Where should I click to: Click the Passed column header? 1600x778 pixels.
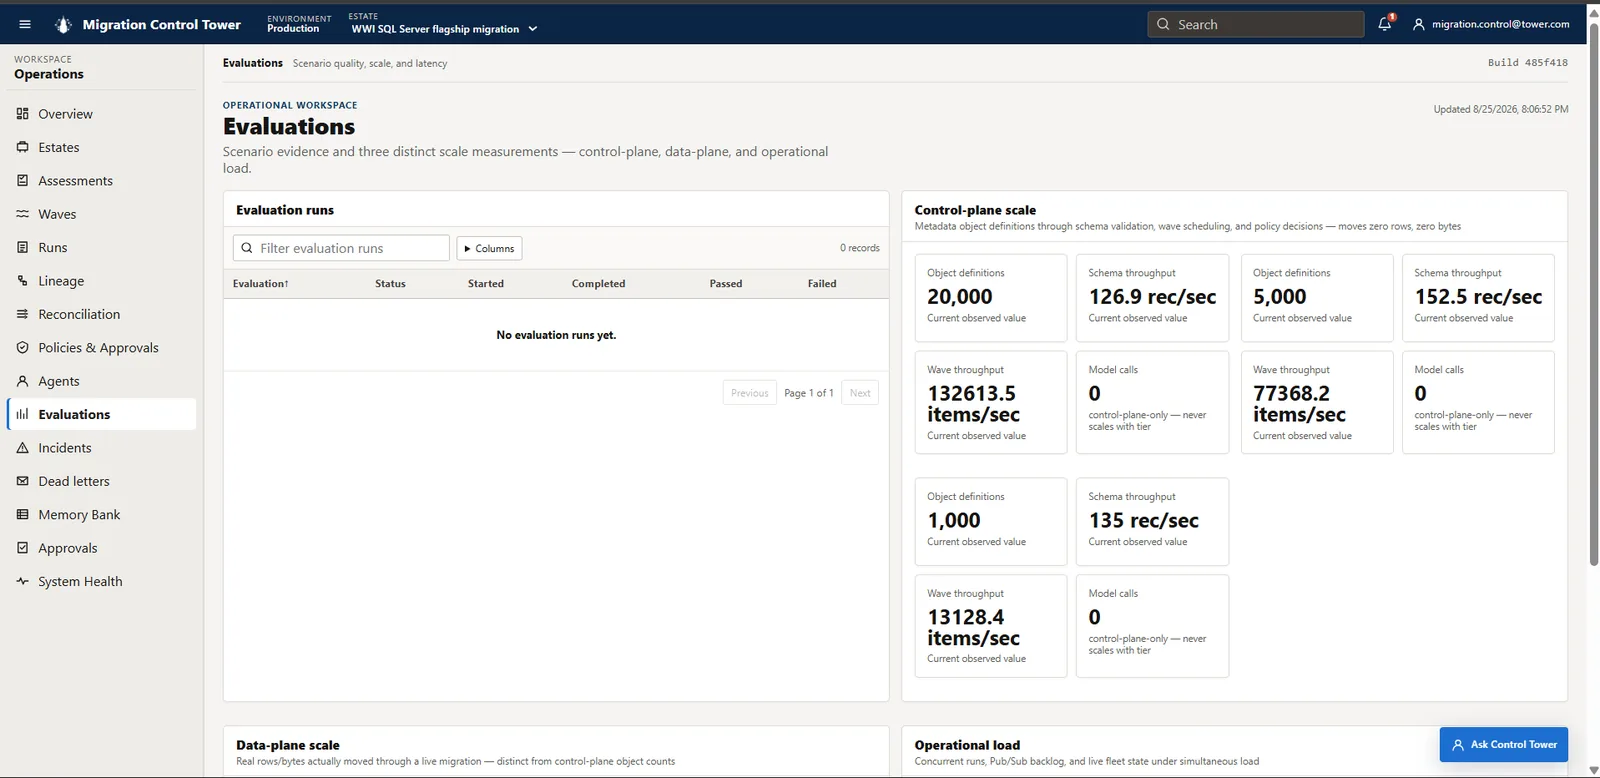[726, 284]
